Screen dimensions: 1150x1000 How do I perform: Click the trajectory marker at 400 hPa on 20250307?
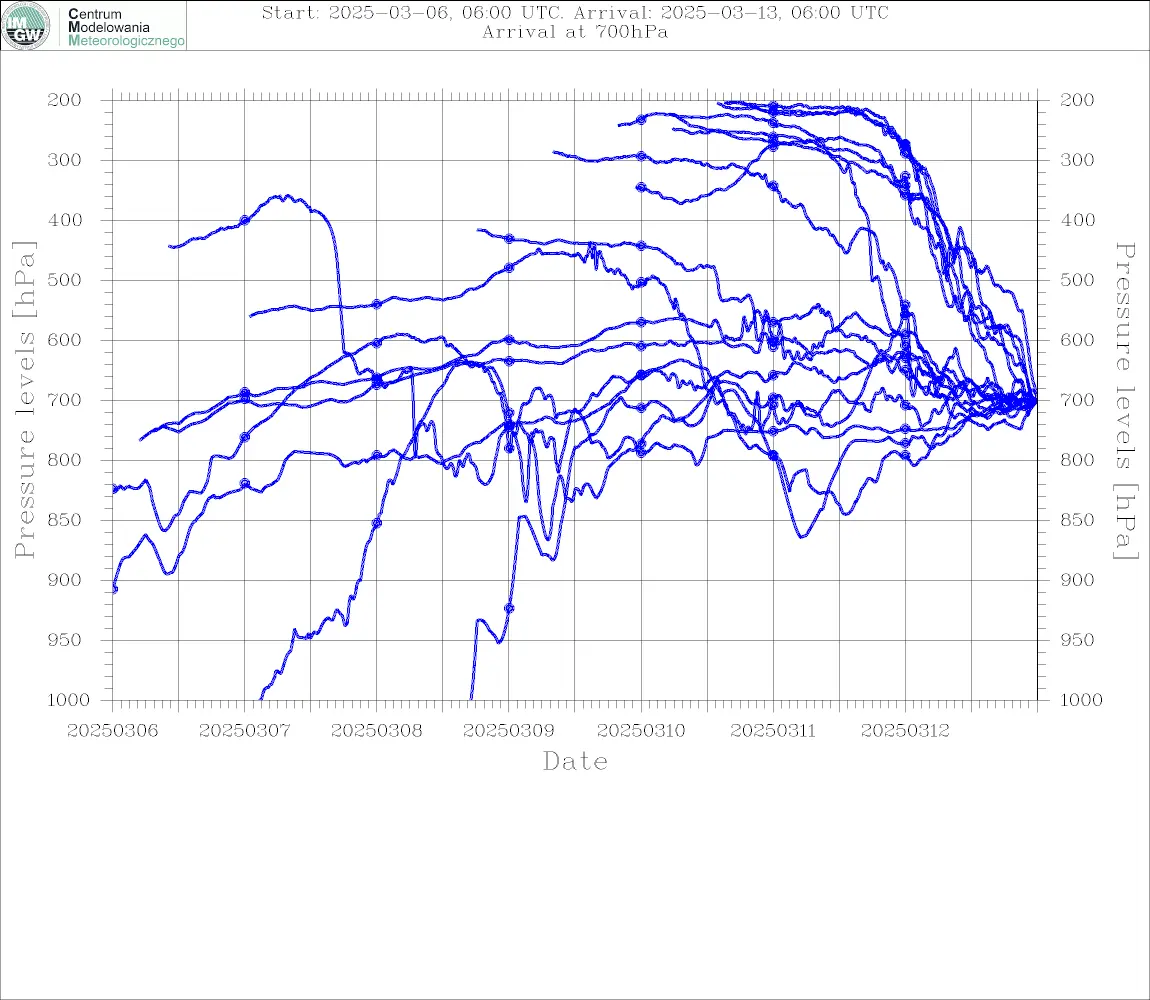click(x=245, y=220)
